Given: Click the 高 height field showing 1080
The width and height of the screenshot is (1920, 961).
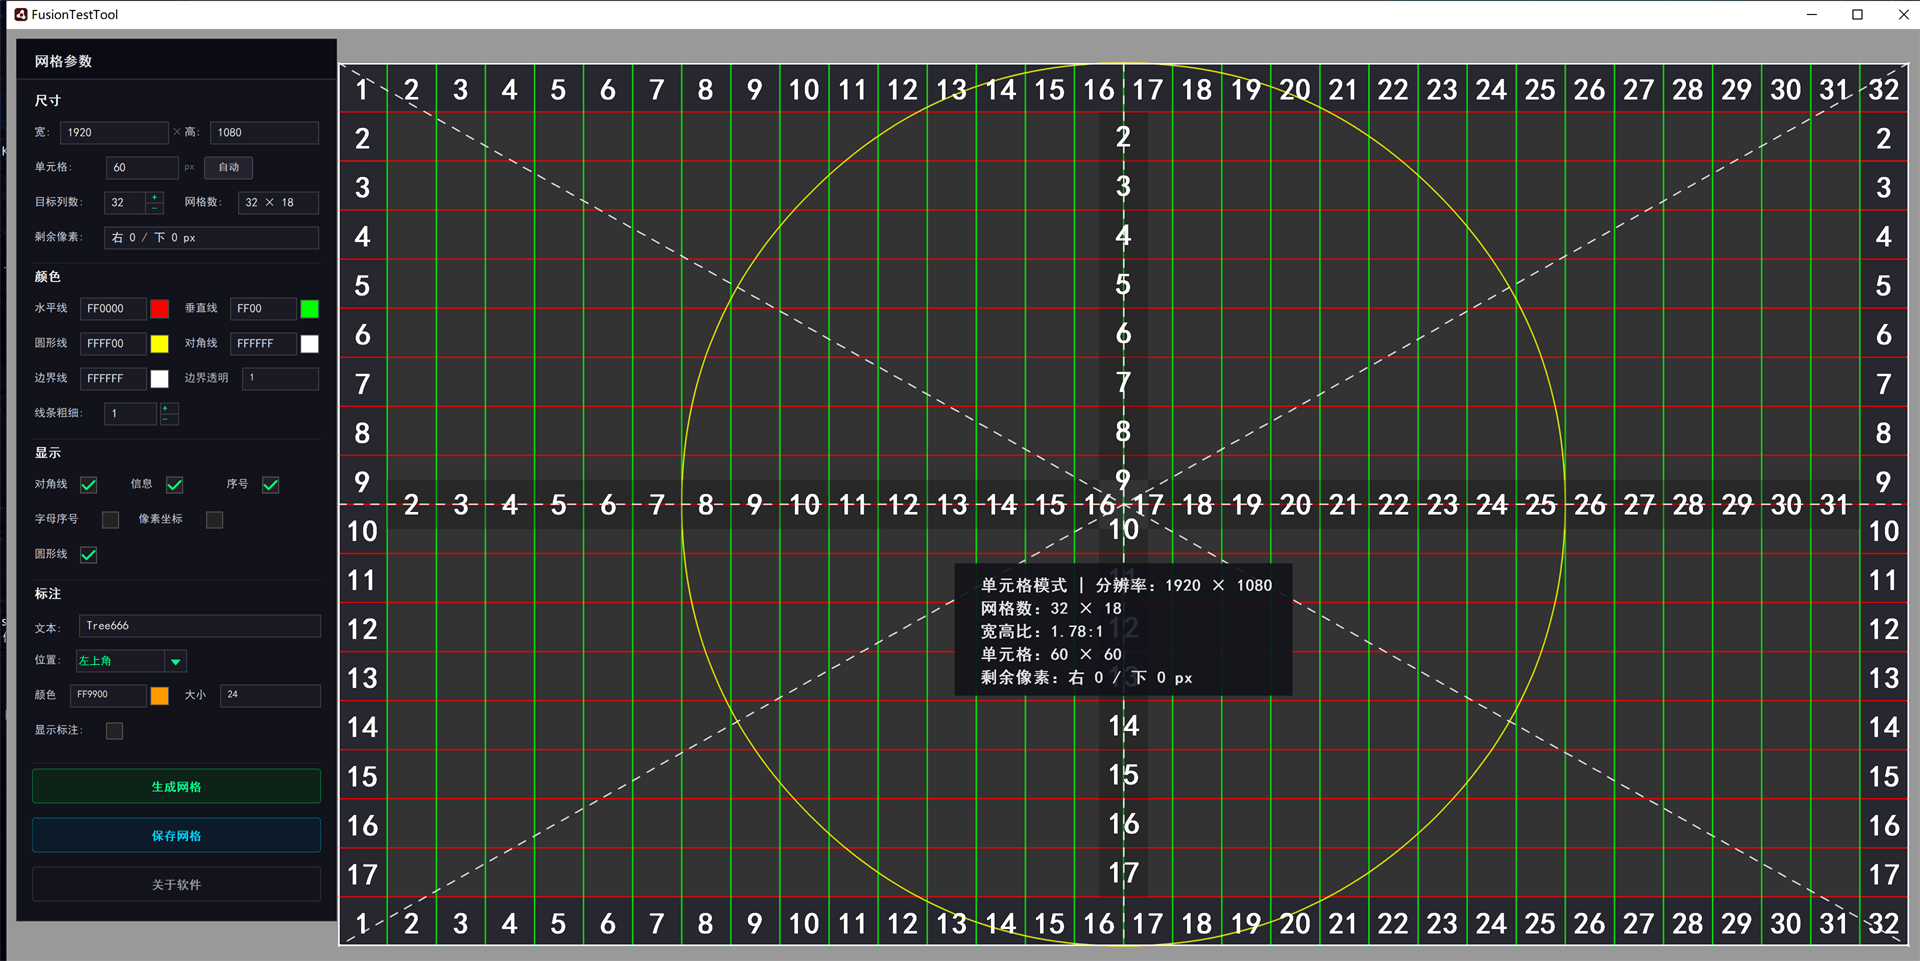Looking at the screenshot, I should coord(264,133).
